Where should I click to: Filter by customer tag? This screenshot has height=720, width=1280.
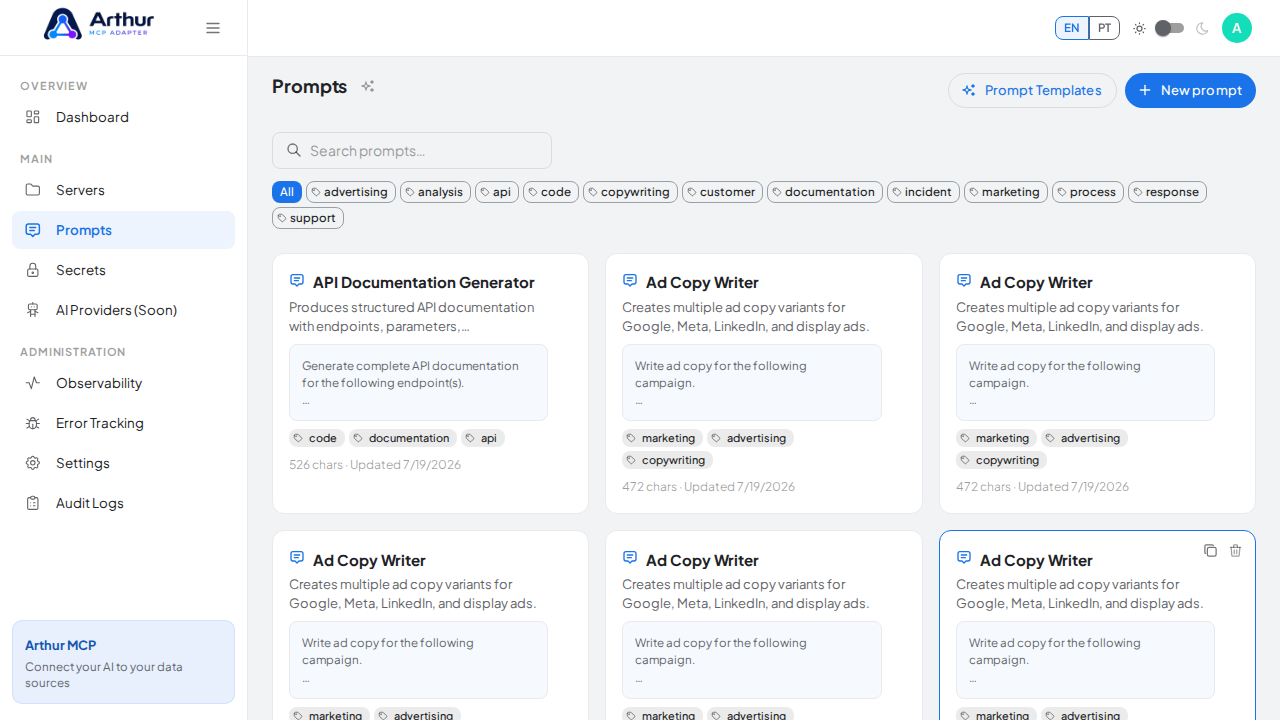pyautogui.click(x=722, y=192)
